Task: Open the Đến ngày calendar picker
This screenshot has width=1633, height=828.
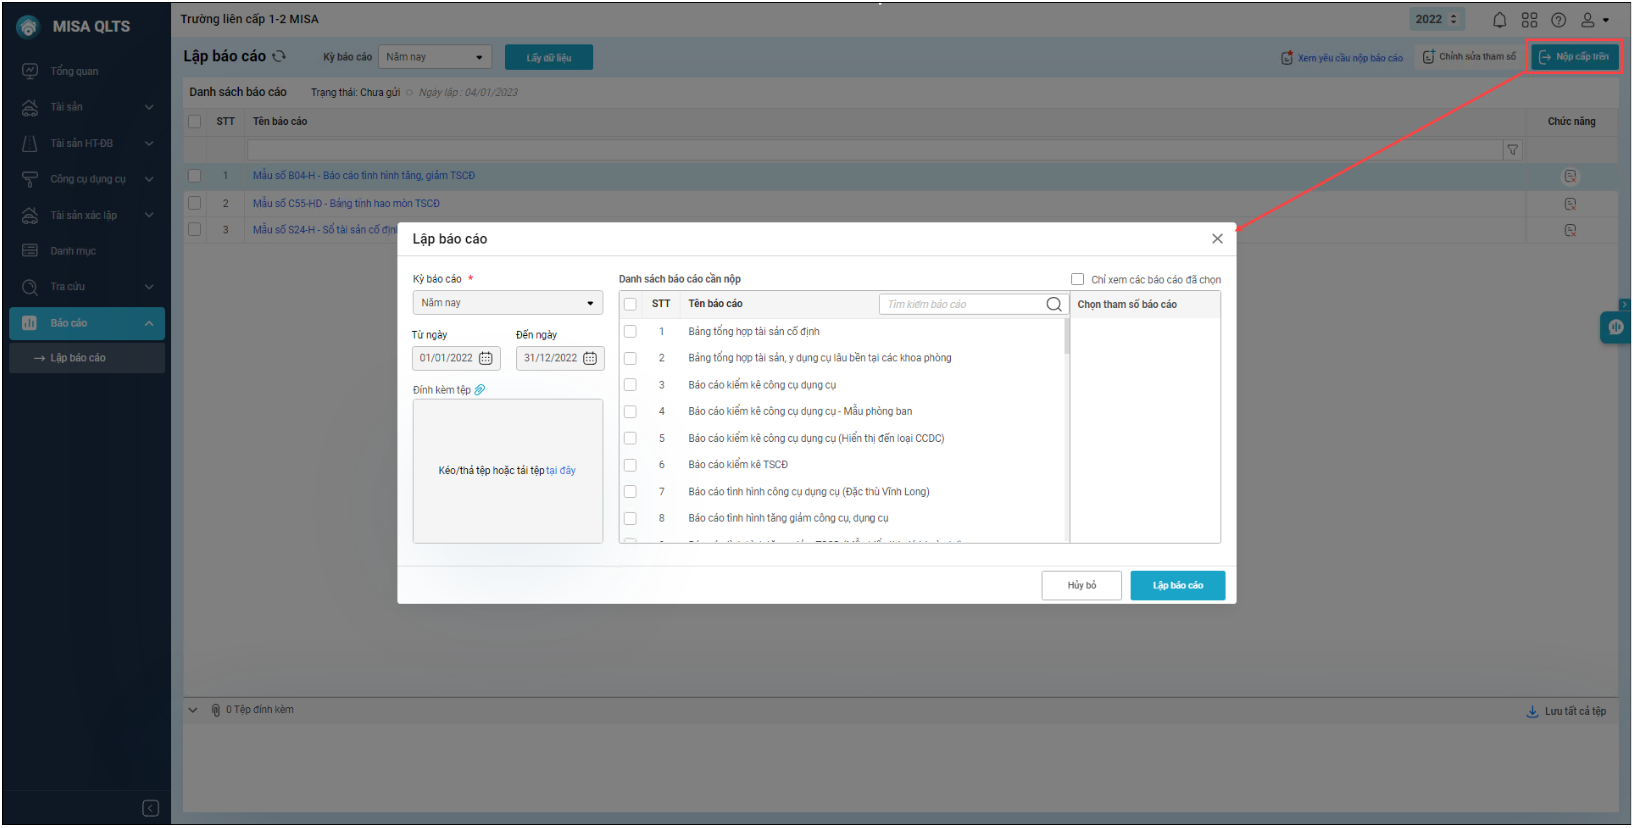Action: click(590, 358)
